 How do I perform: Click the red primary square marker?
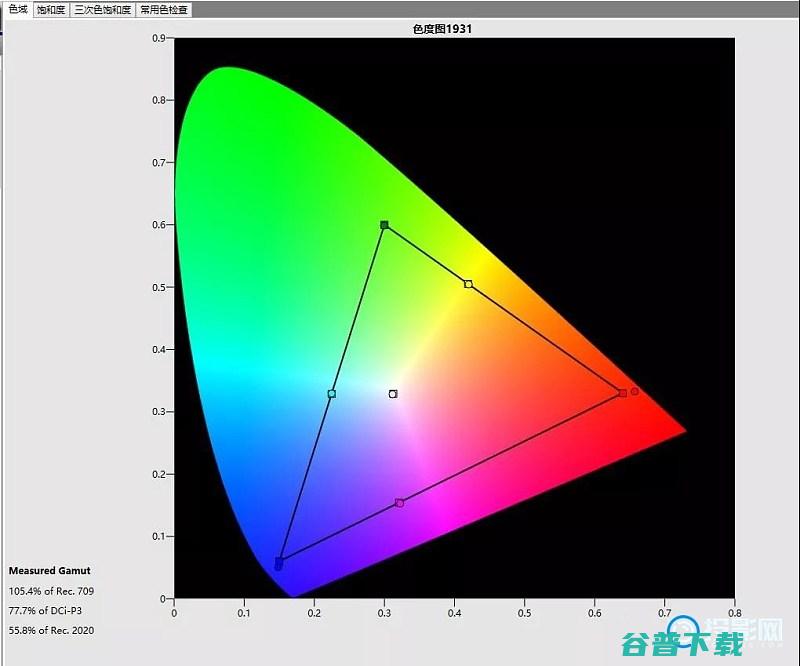(622, 393)
